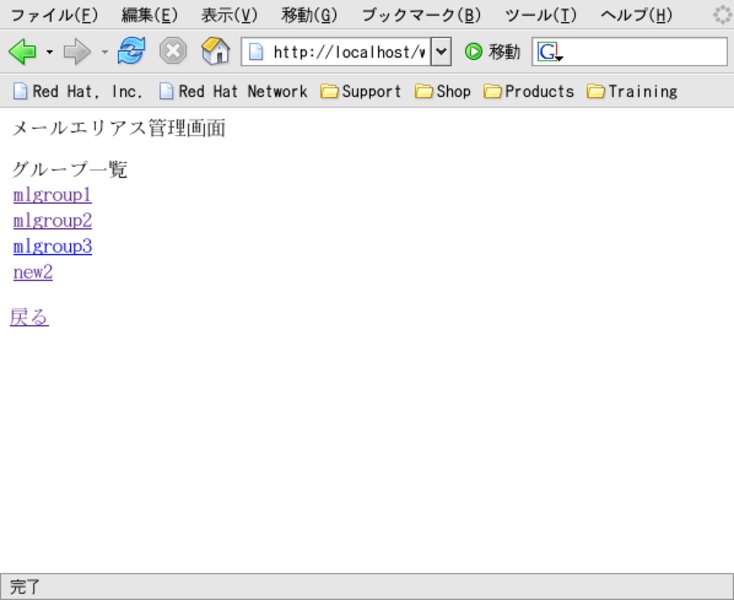Open the Training bookmarks folder
Viewport: 734px width, 600px height.
pos(632,91)
